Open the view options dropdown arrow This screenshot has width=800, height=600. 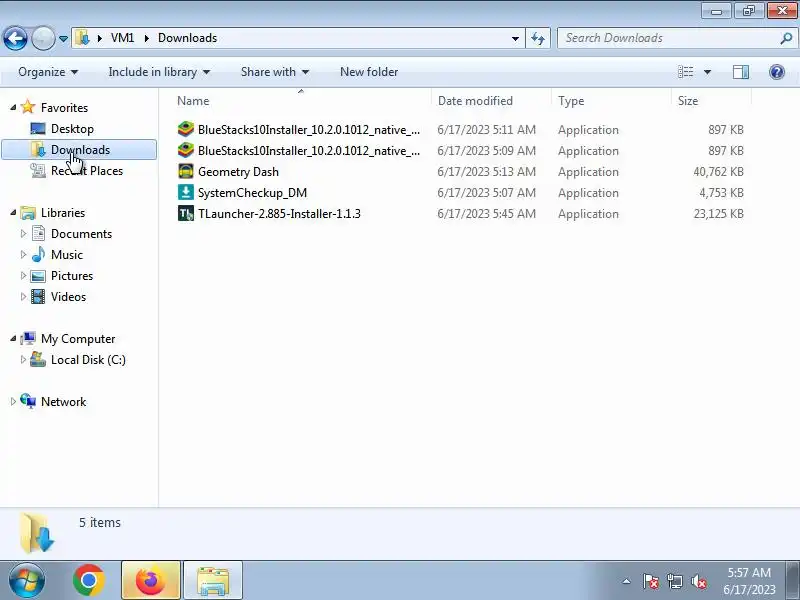(x=707, y=72)
